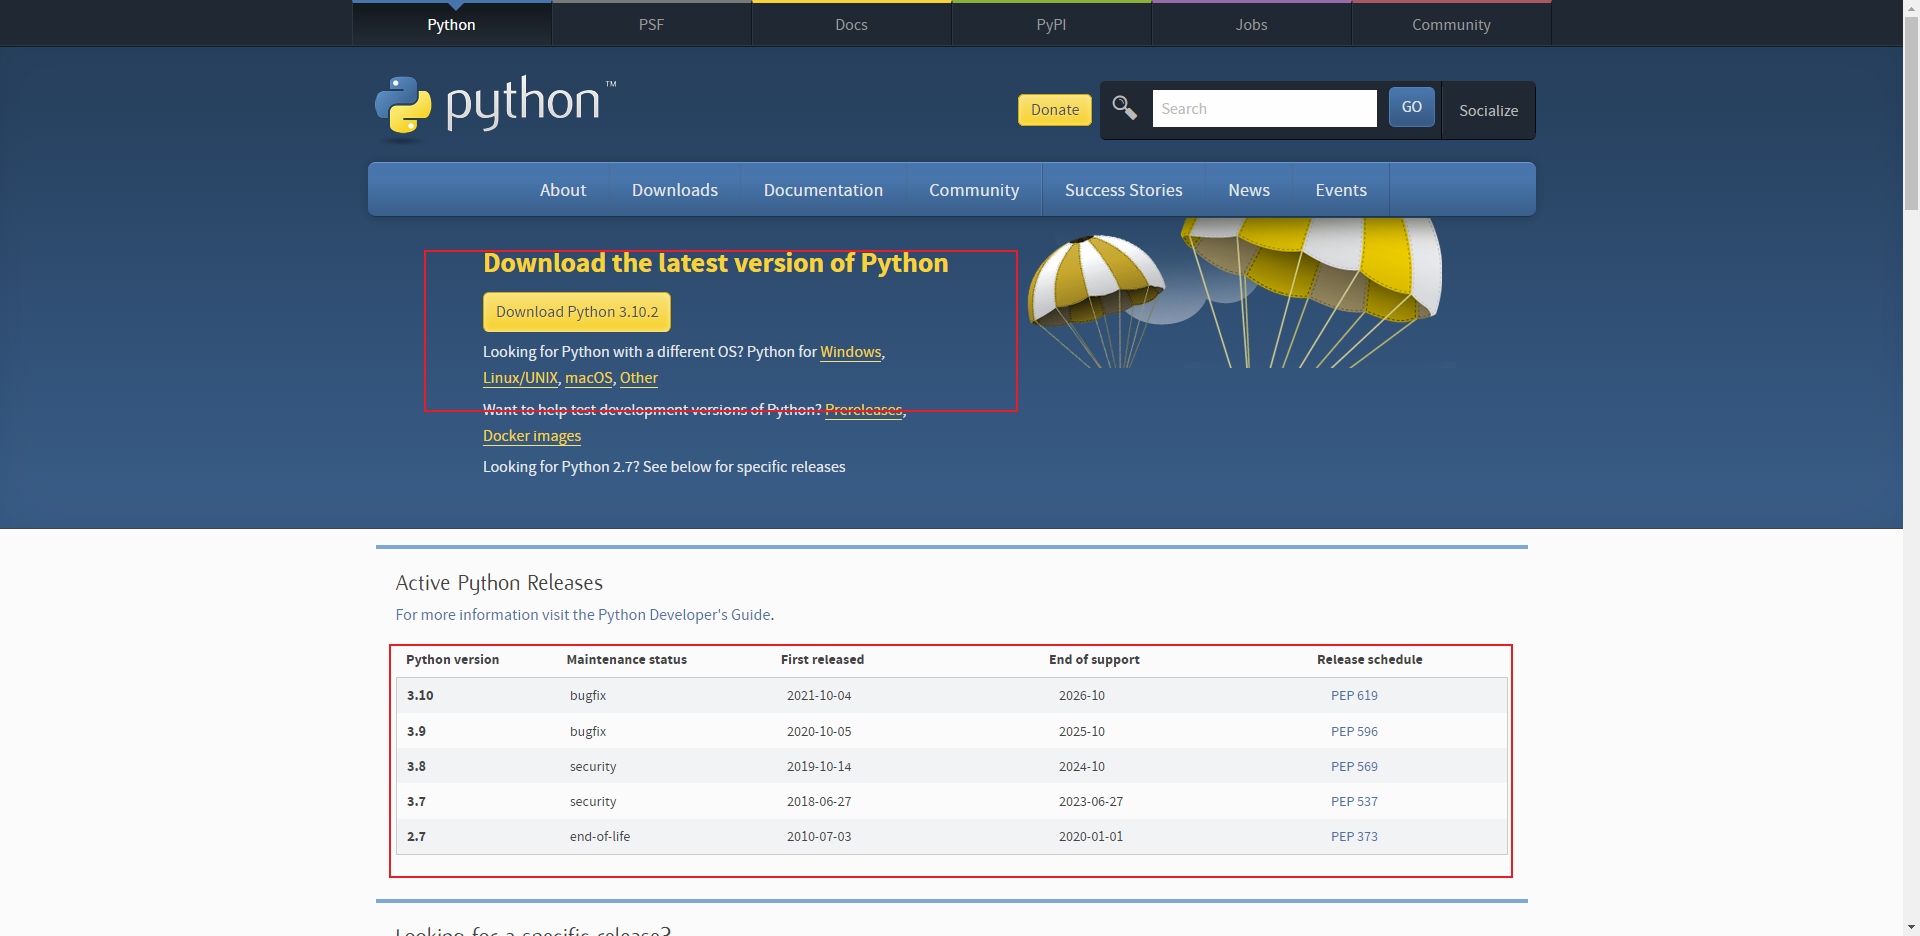
Task: Click the page vertical scrollbar thumb
Action: tap(1911, 112)
